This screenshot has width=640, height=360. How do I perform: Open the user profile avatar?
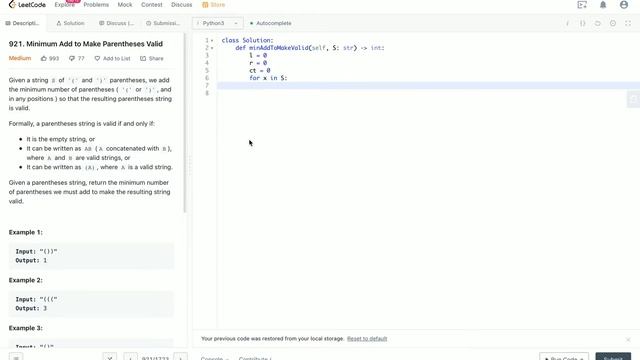click(x=624, y=5)
